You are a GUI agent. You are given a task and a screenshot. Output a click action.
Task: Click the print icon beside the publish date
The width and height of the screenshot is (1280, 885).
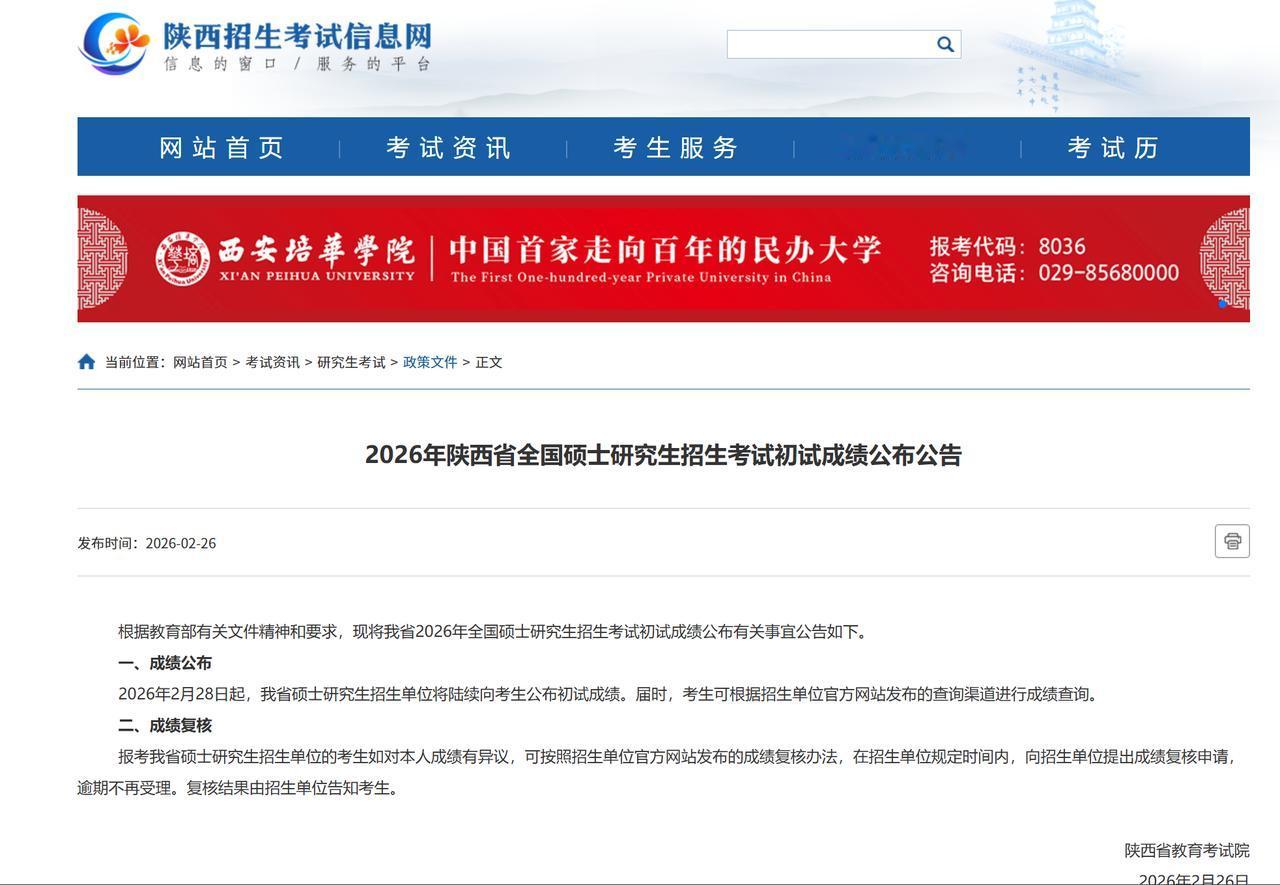point(1231,540)
